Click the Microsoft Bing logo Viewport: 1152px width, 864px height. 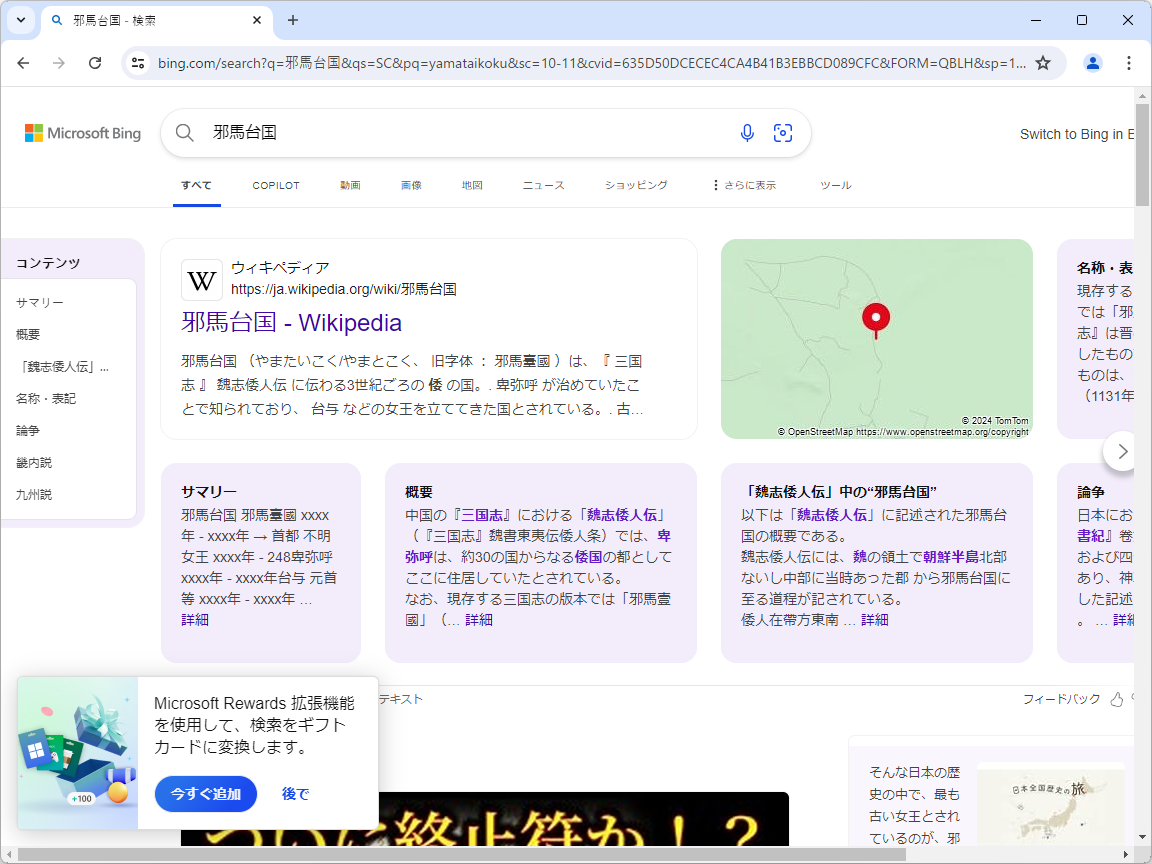click(82, 132)
